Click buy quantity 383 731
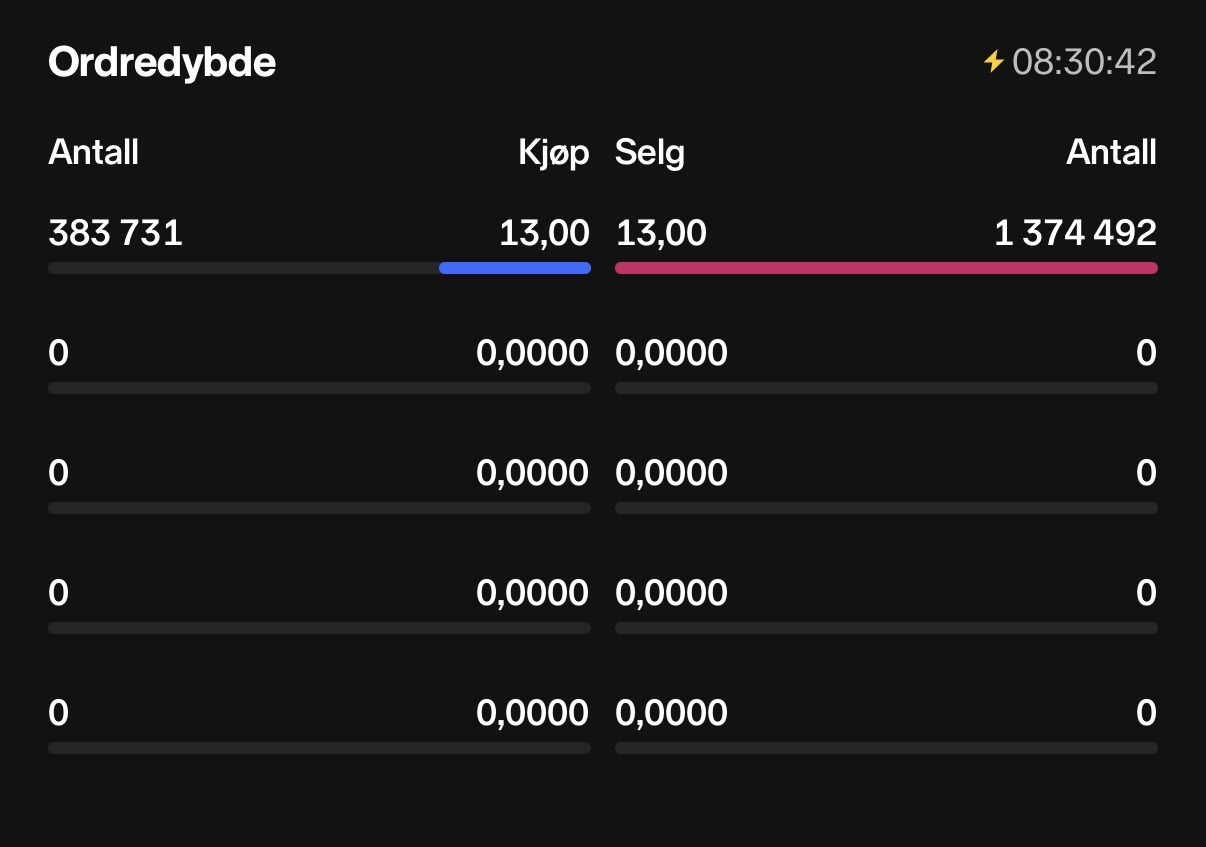 [115, 233]
